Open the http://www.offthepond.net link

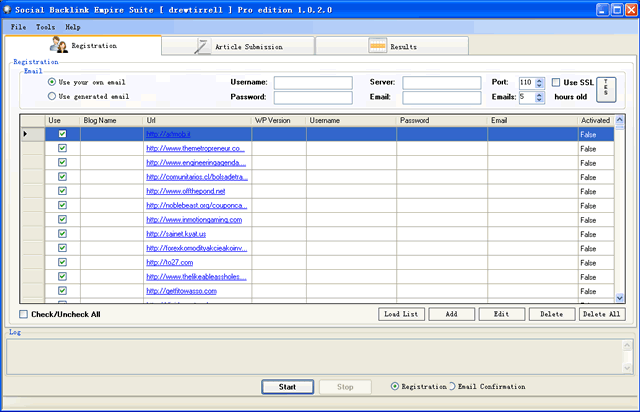pyautogui.click(x=186, y=191)
